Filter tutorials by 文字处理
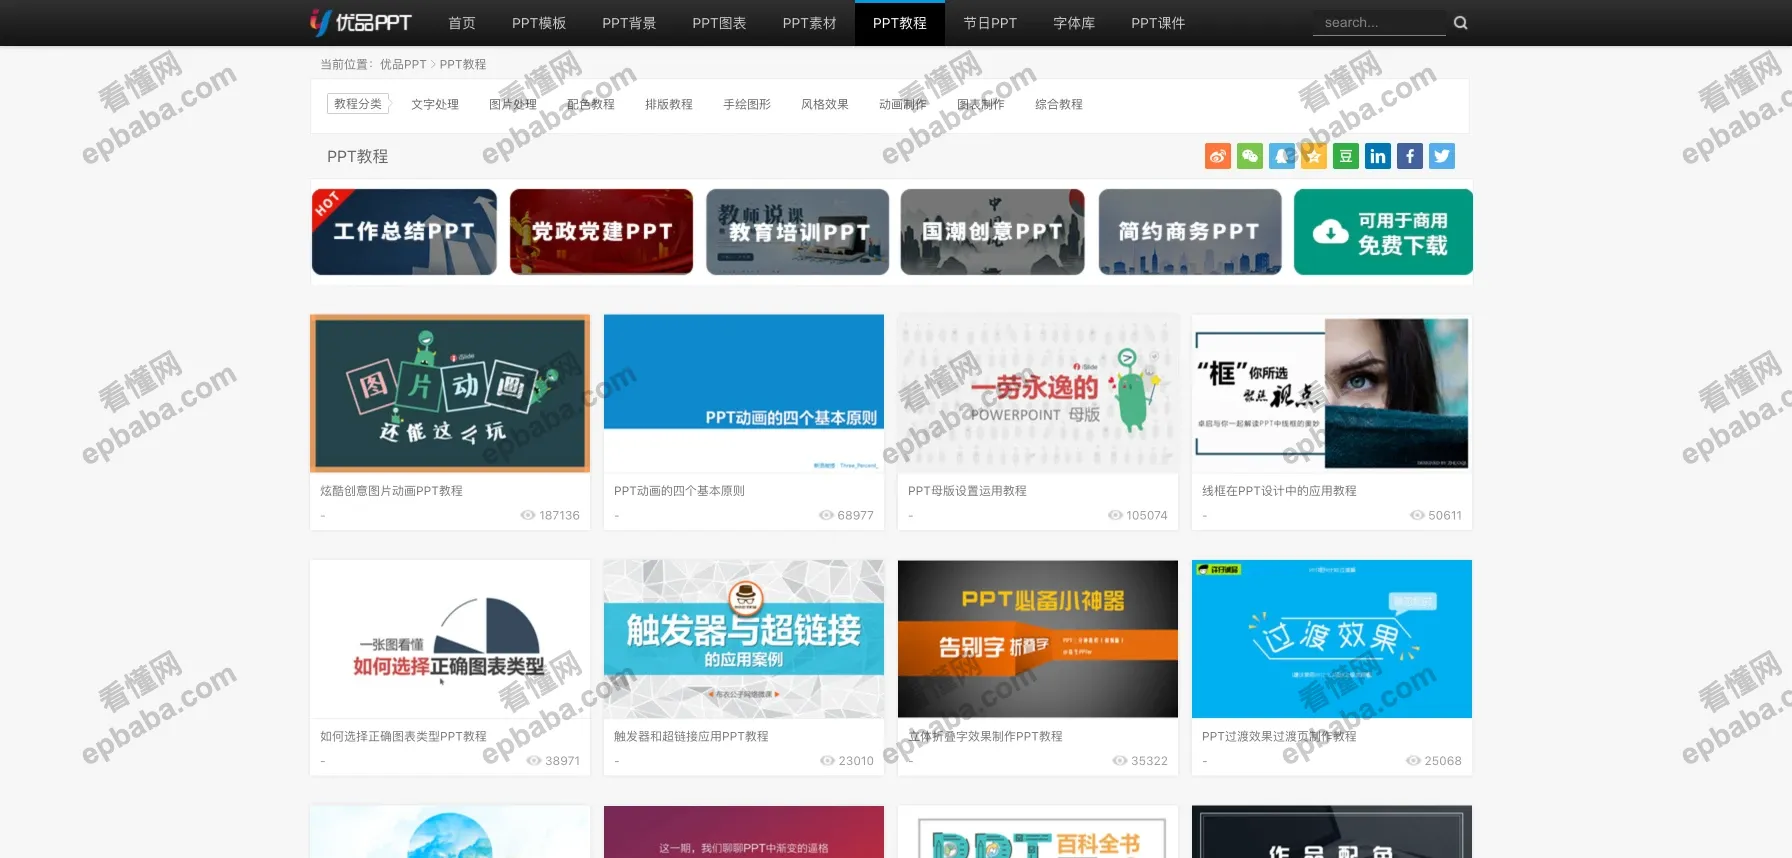The image size is (1792, 858). tap(435, 104)
